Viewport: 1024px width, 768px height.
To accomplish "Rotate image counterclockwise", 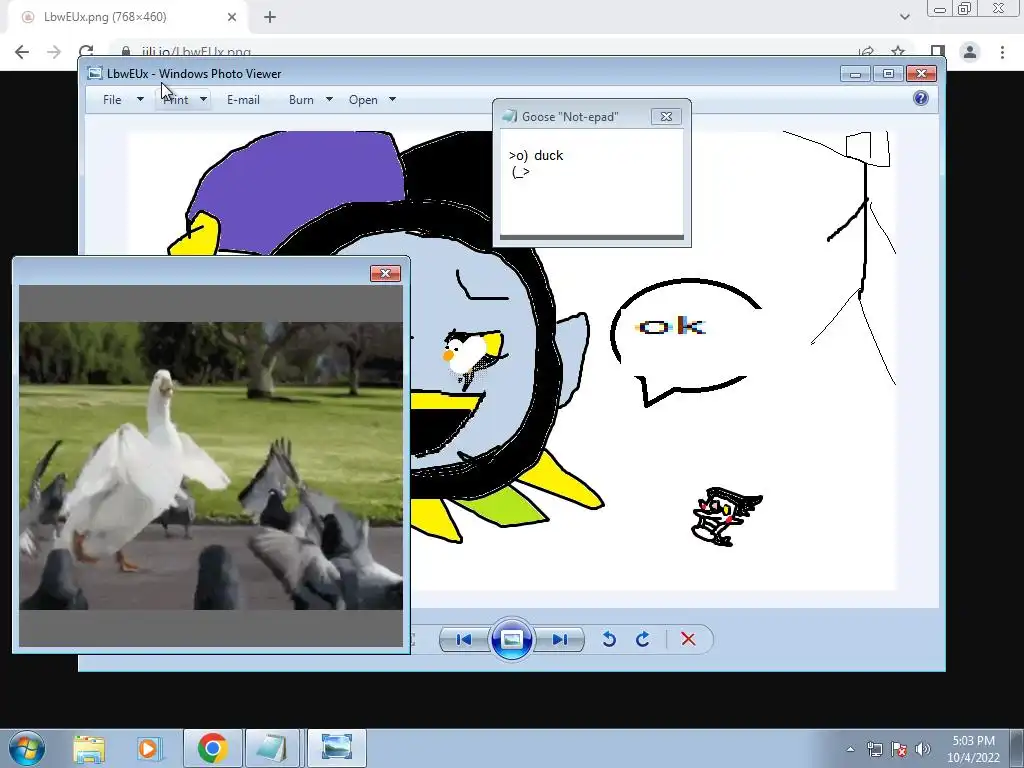I will click(x=609, y=639).
